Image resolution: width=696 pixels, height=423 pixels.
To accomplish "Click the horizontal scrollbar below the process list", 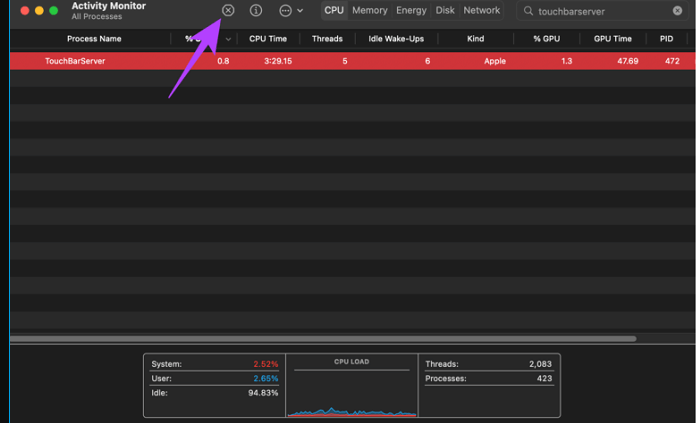I will [323, 339].
